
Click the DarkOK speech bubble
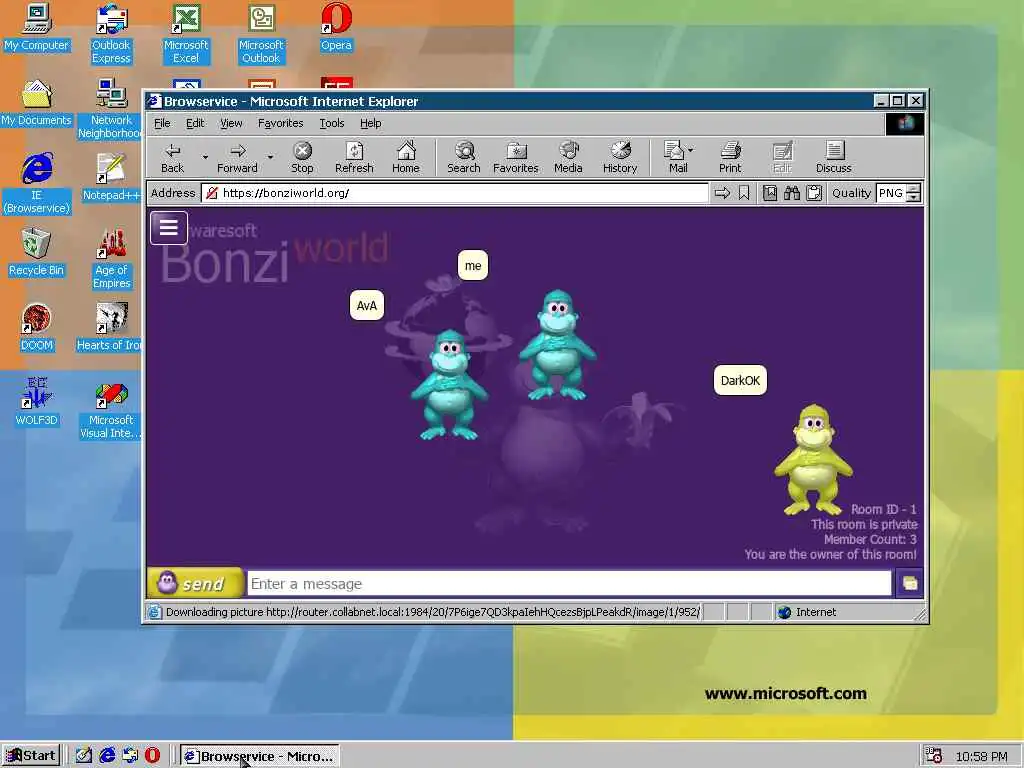(740, 380)
